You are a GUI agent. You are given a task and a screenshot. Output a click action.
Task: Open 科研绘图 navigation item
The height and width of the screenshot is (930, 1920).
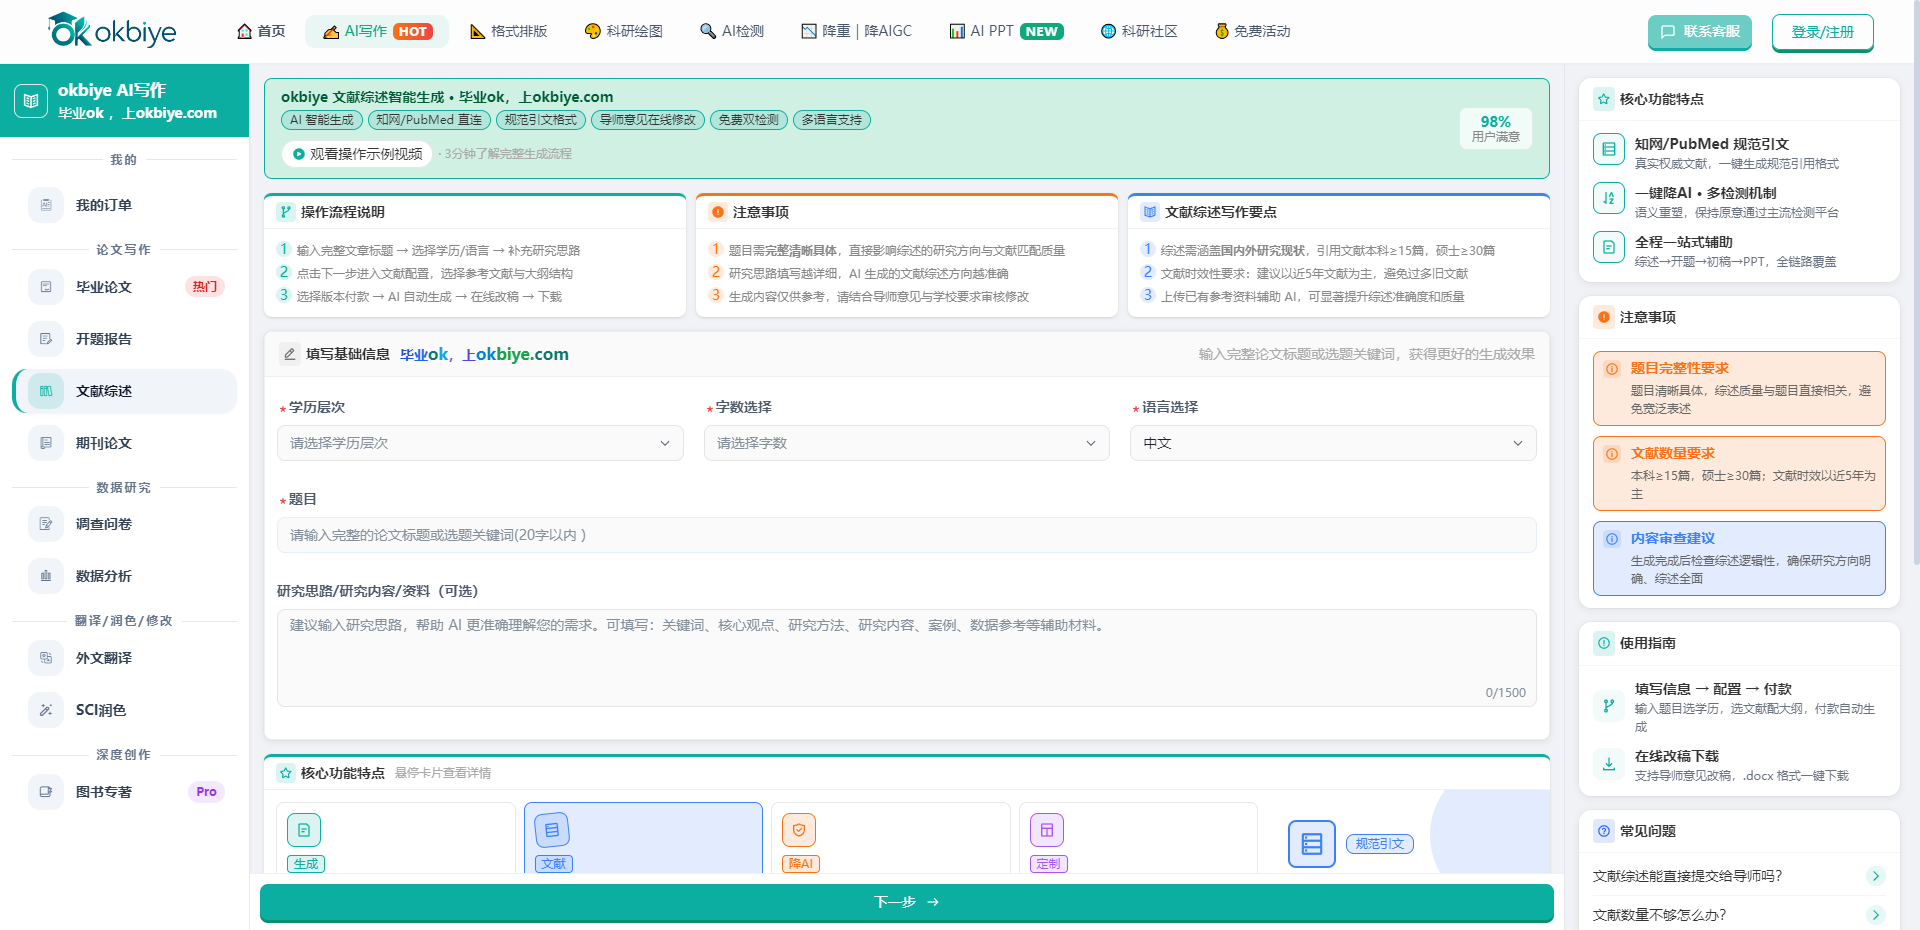click(624, 31)
